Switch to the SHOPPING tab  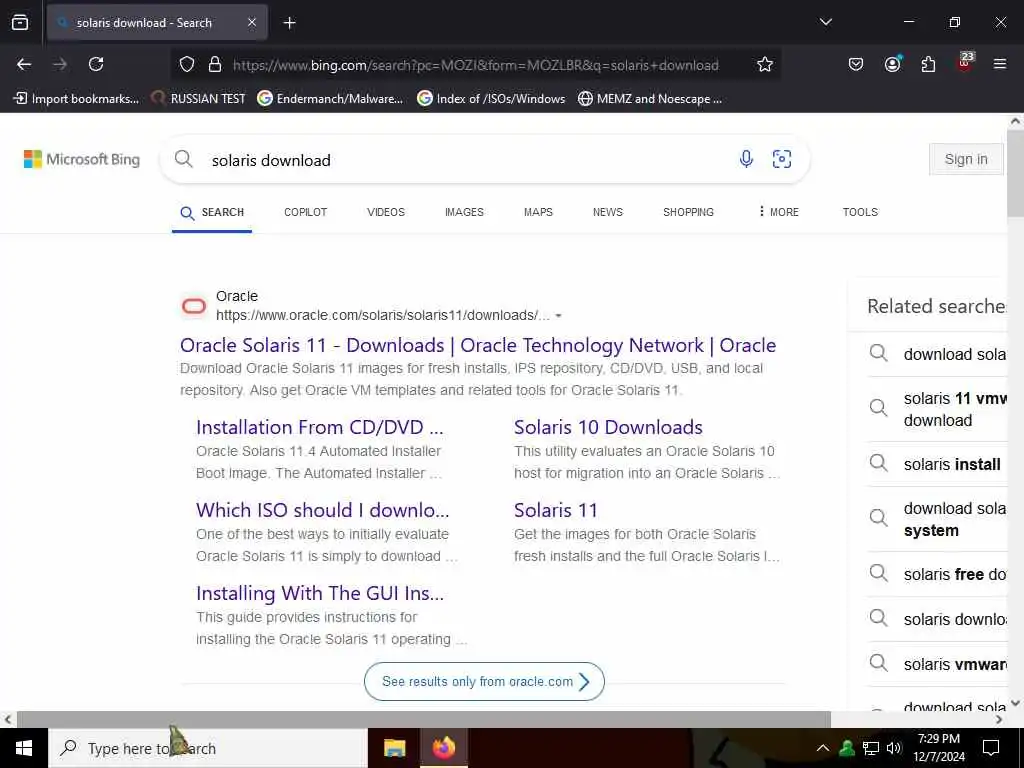(688, 212)
